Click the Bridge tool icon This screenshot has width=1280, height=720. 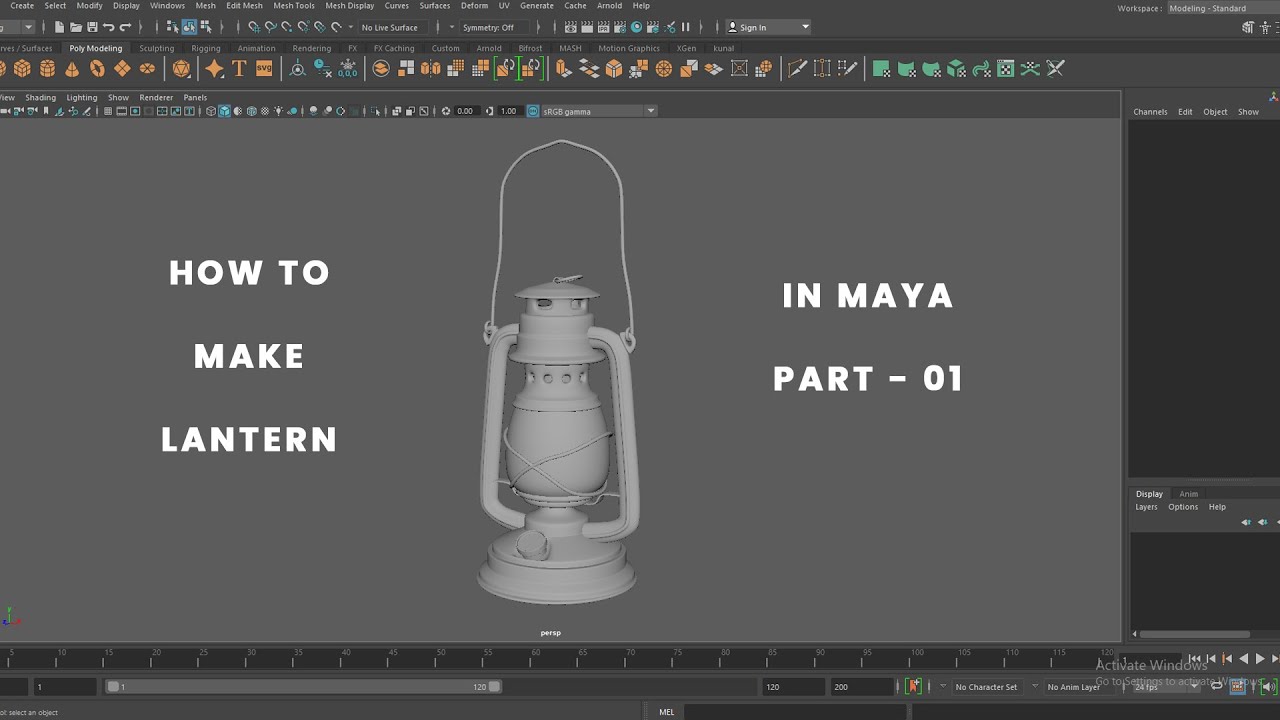point(589,68)
